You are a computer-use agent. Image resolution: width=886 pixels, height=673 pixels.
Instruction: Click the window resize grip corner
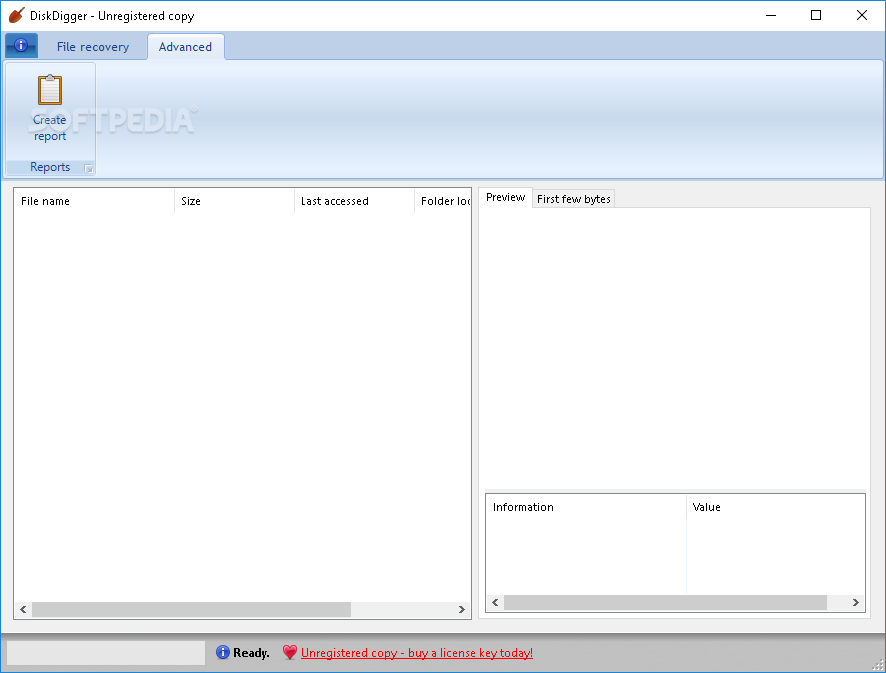[x=878, y=666]
